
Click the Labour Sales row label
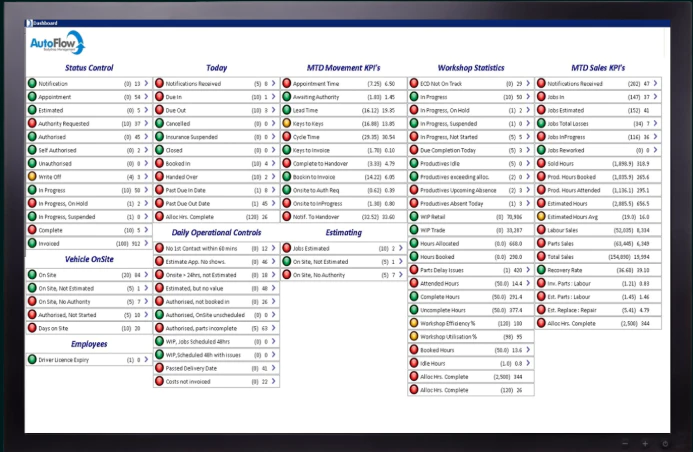pyautogui.click(x=562, y=230)
